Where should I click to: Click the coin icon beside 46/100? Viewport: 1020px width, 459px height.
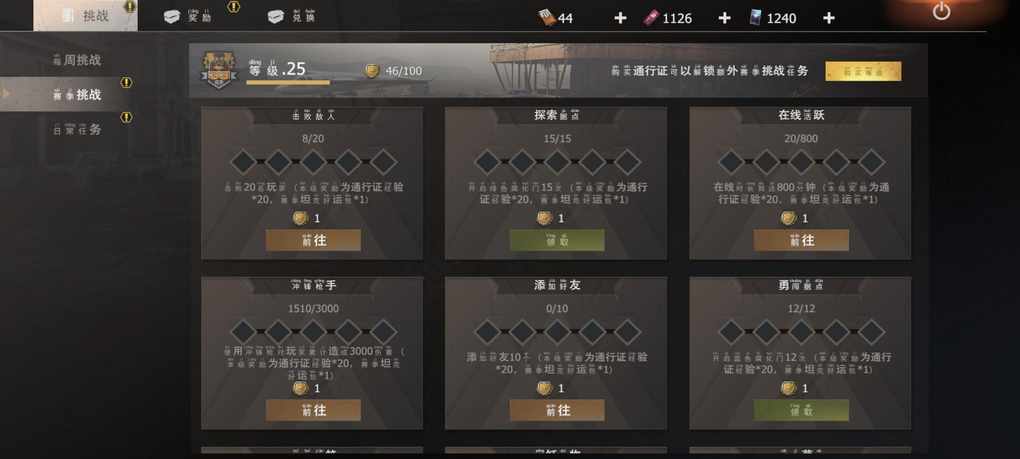click(x=372, y=71)
